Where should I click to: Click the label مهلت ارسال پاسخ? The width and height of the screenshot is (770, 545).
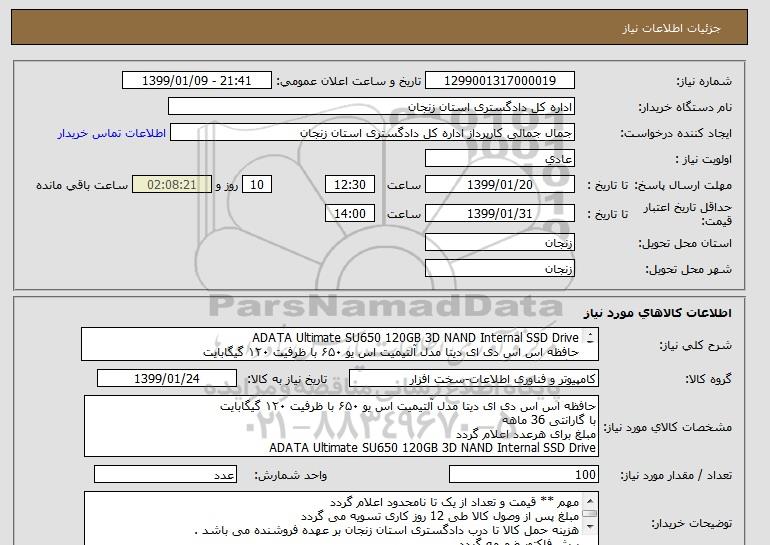(683, 185)
